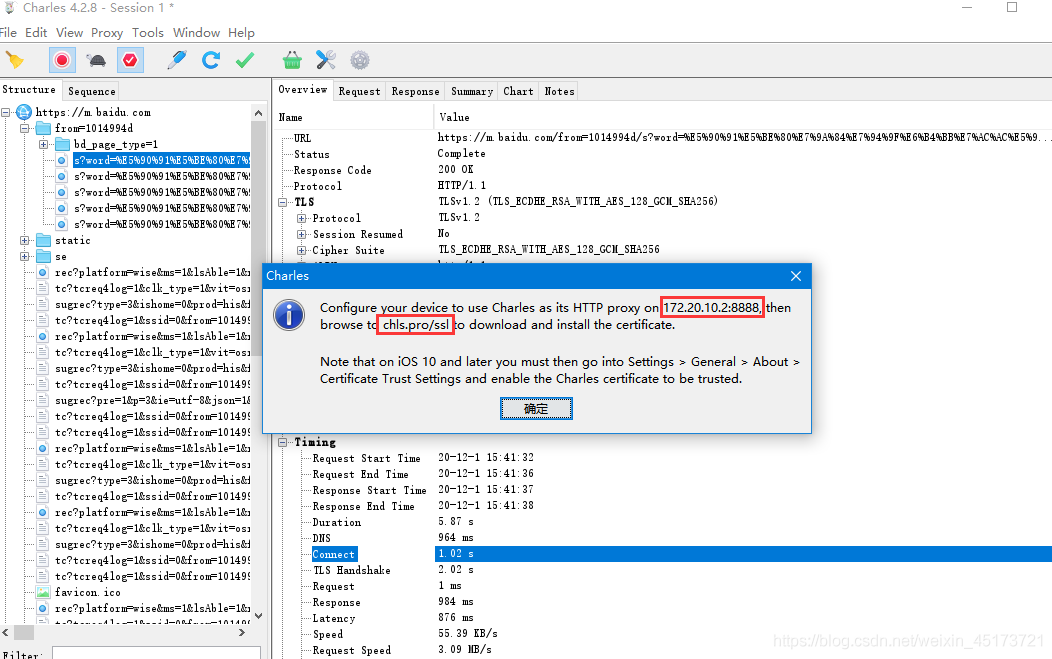Switch to the Overview tab
Image resolution: width=1052 pixels, height=659 pixels.
[x=303, y=89]
